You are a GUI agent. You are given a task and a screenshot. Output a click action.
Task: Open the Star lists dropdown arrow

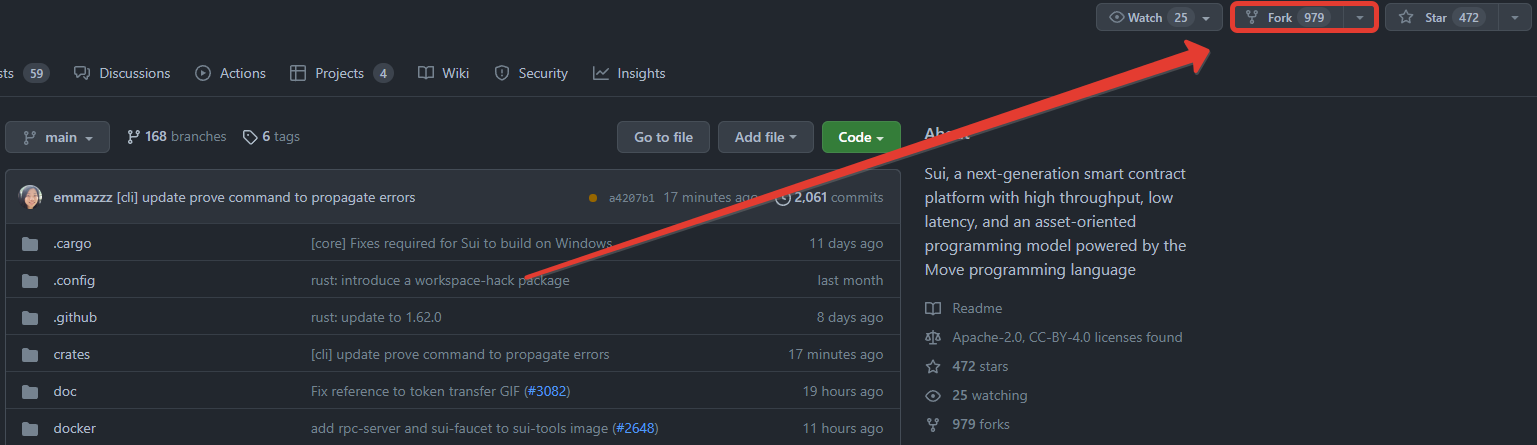[x=1515, y=18]
